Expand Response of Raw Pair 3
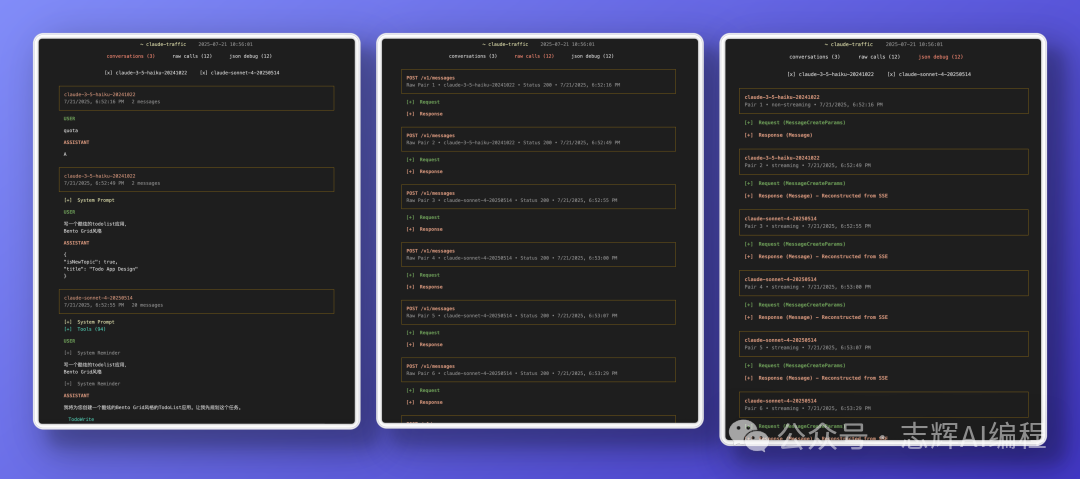This screenshot has height=479, width=1080. [x=424, y=229]
